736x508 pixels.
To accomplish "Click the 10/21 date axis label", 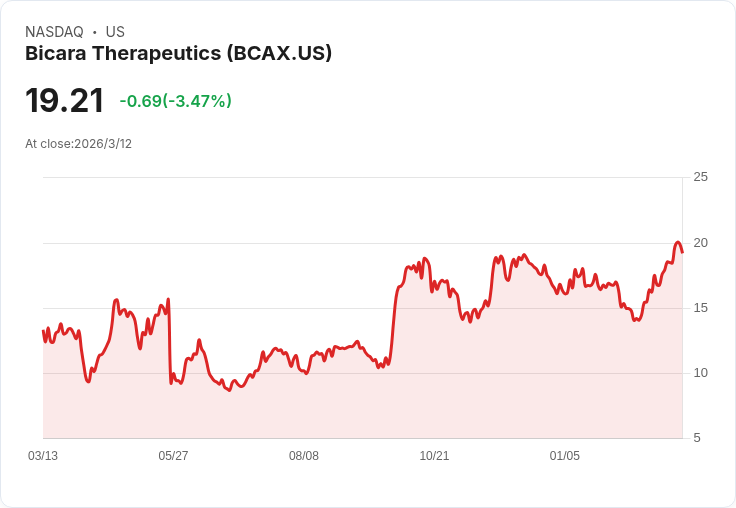I will 434,455.
